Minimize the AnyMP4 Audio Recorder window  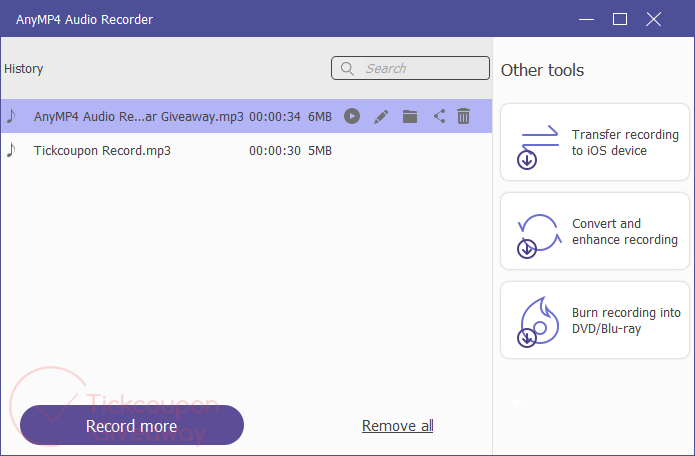(586, 19)
